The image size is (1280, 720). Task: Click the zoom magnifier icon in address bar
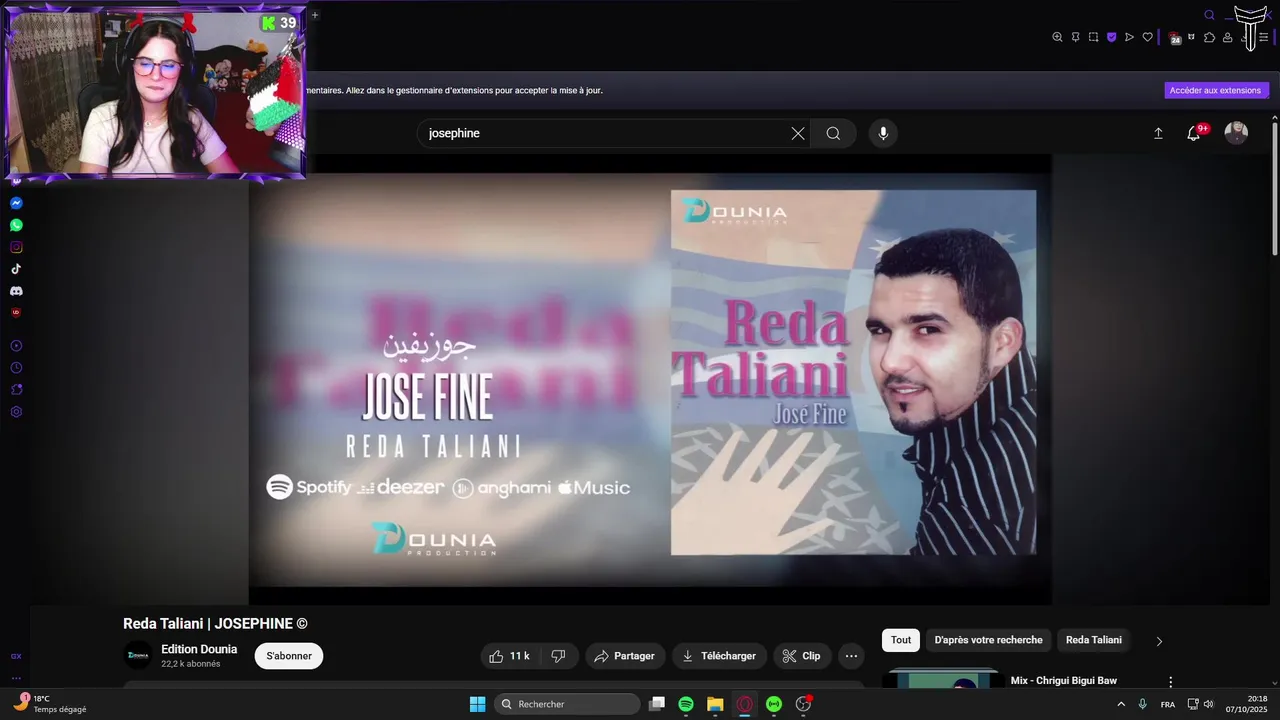[1057, 37]
